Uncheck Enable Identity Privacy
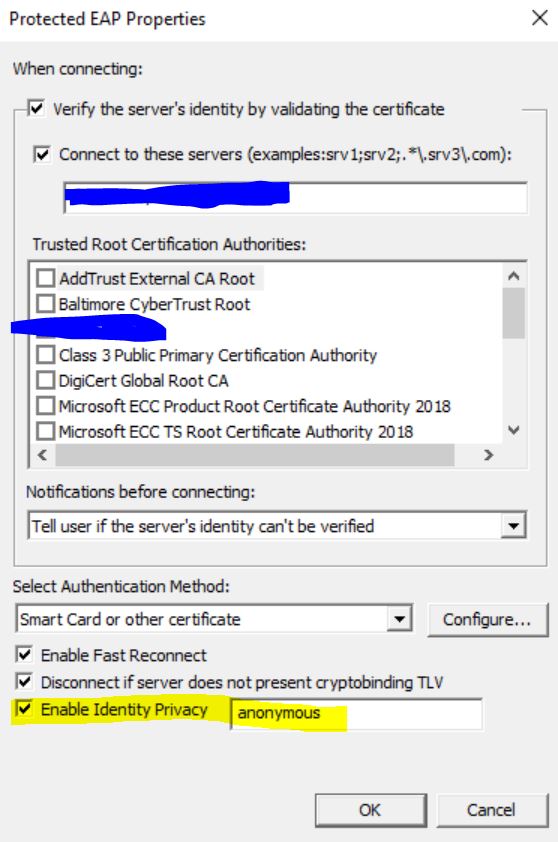Screen dimensions: 558x842 25,709
